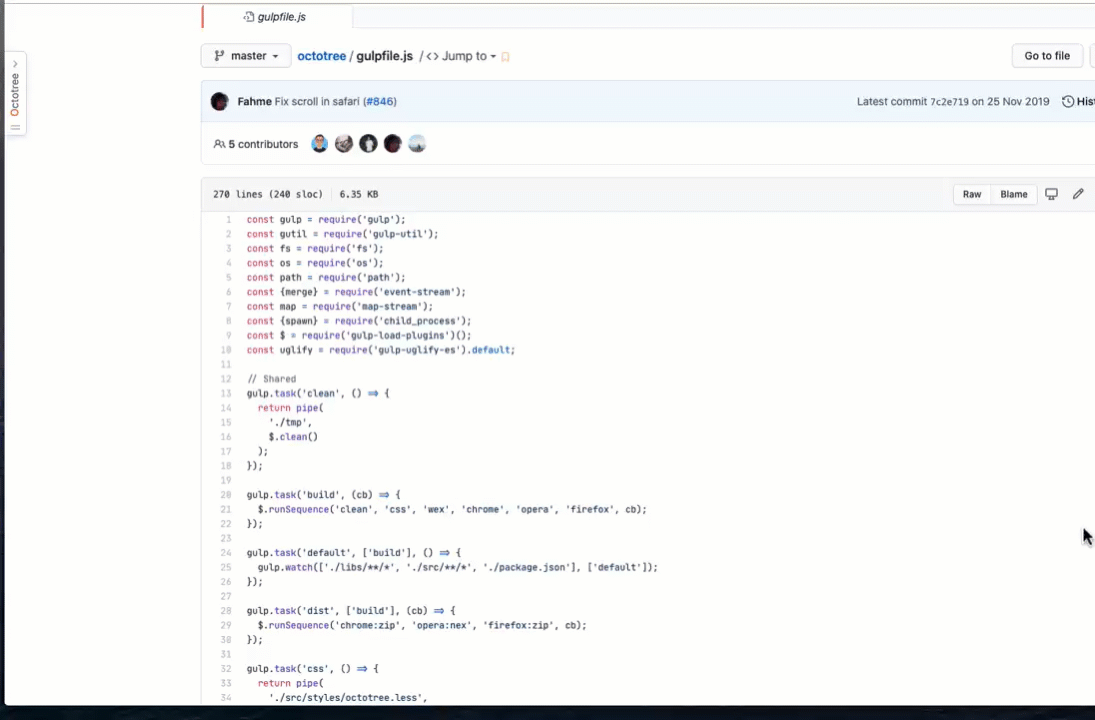Click 'event-stream' string in line 6
This screenshot has height=720, width=1095.
pyautogui.click(x=416, y=292)
